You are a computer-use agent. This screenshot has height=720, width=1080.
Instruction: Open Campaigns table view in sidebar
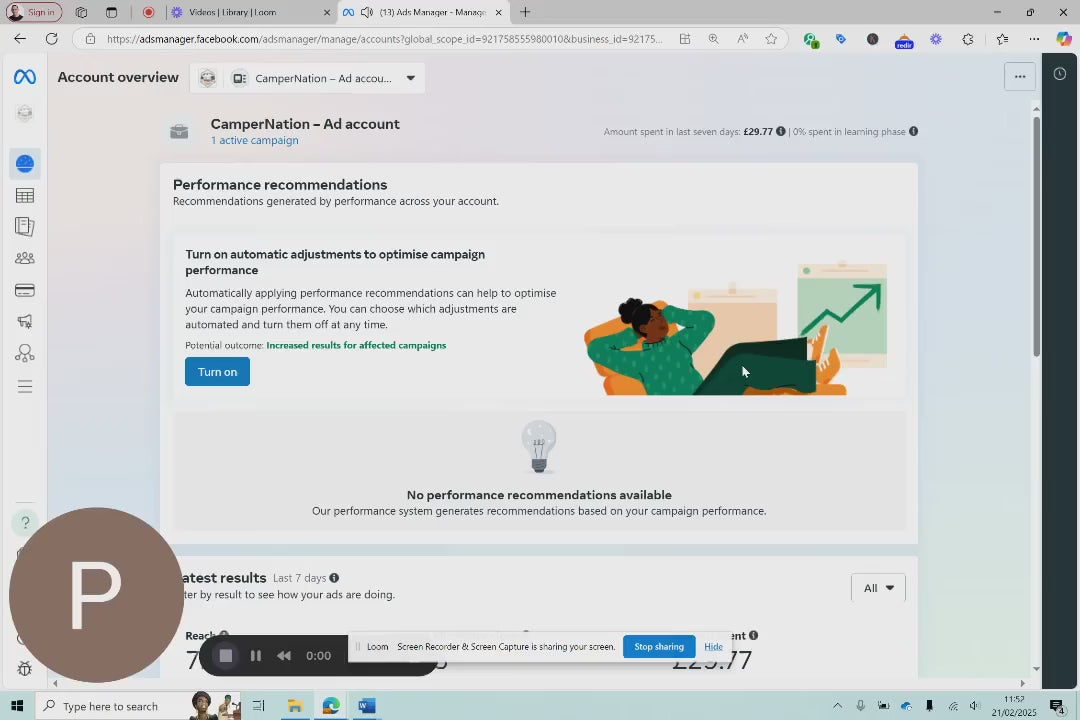[25, 196]
